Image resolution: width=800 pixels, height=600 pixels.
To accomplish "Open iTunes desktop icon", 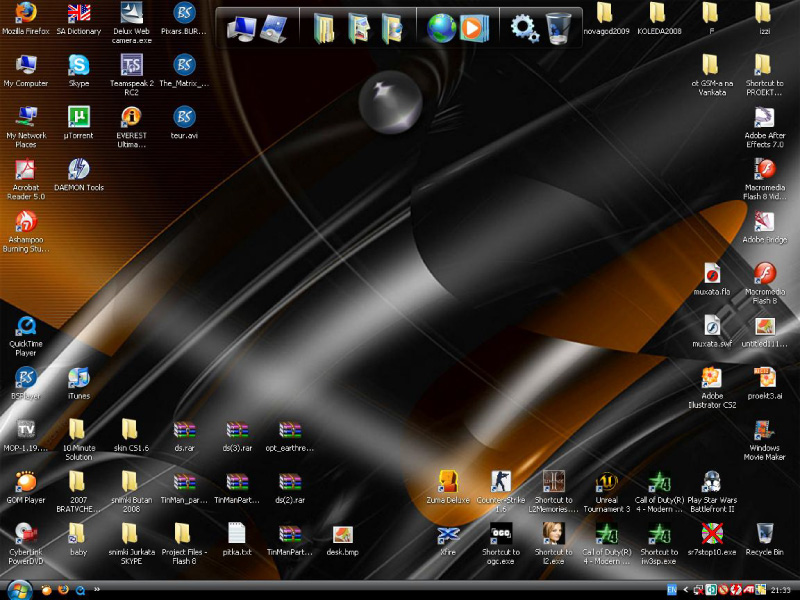I will (x=78, y=378).
